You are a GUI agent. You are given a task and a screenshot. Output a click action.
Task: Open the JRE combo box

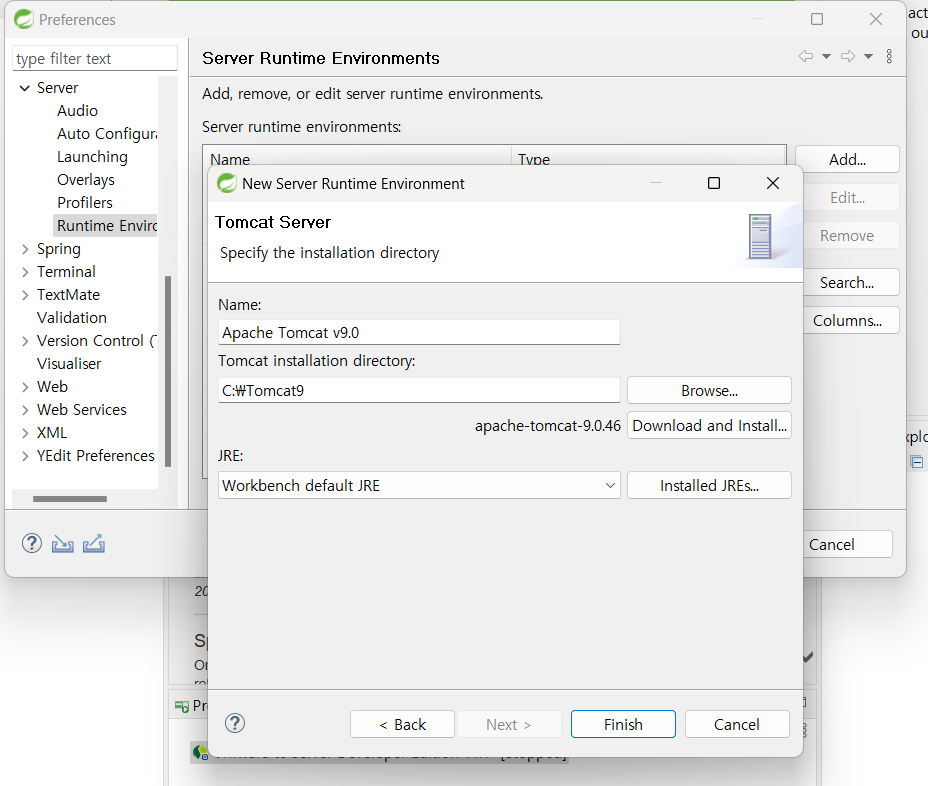pyautogui.click(x=419, y=485)
